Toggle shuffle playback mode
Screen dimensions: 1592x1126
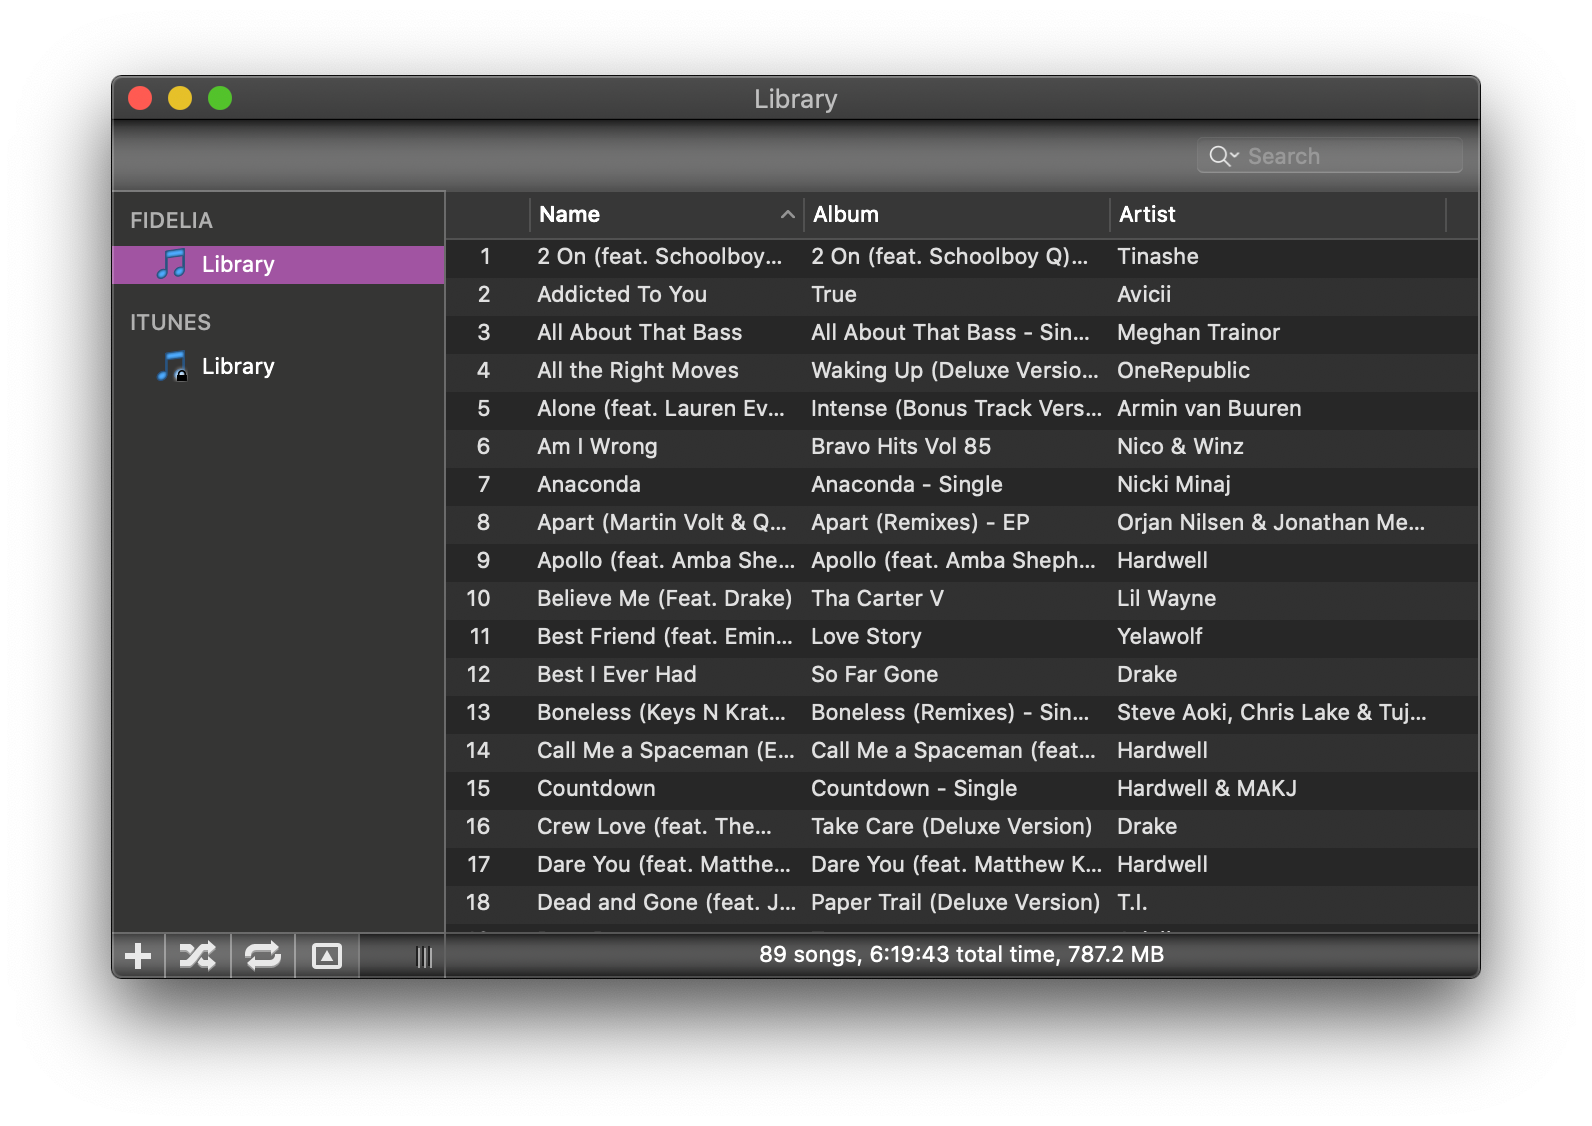pyautogui.click(x=197, y=956)
